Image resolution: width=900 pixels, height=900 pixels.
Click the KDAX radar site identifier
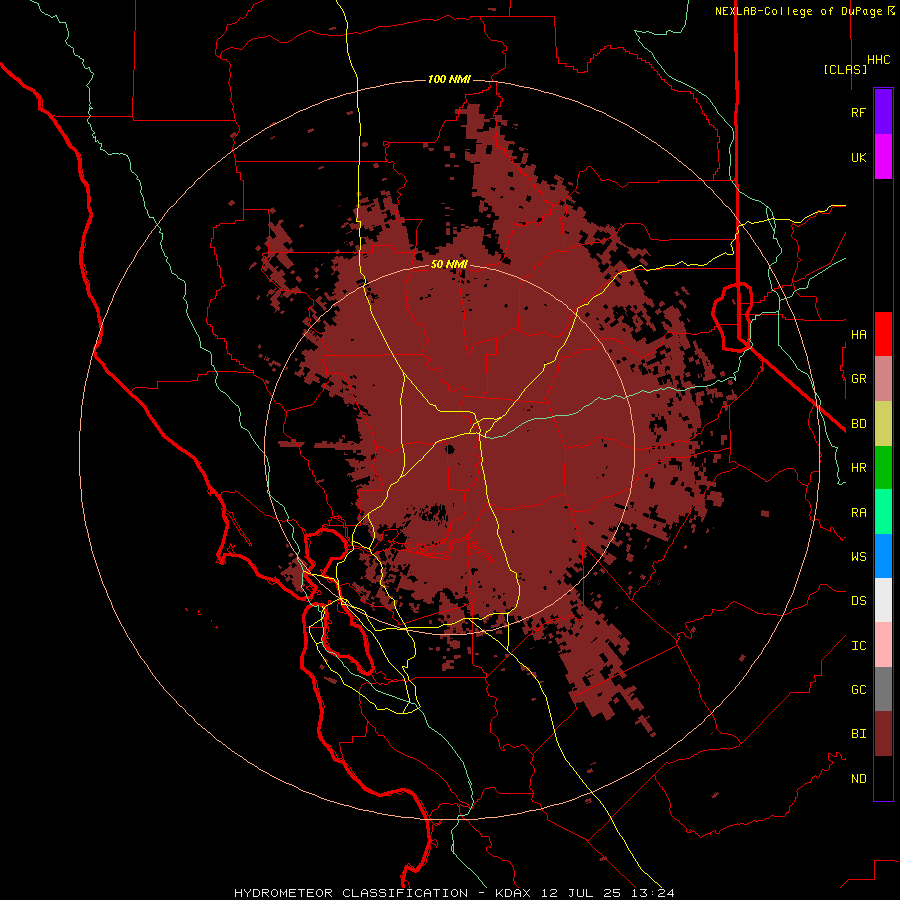pos(513,893)
